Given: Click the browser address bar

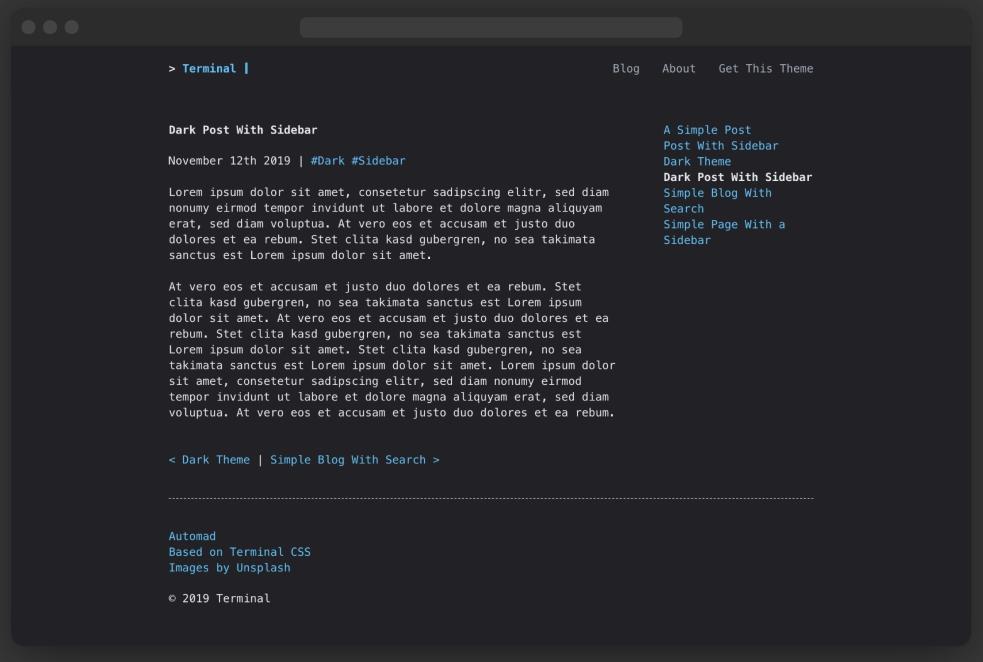Looking at the screenshot, I should (x=490, y=28).
